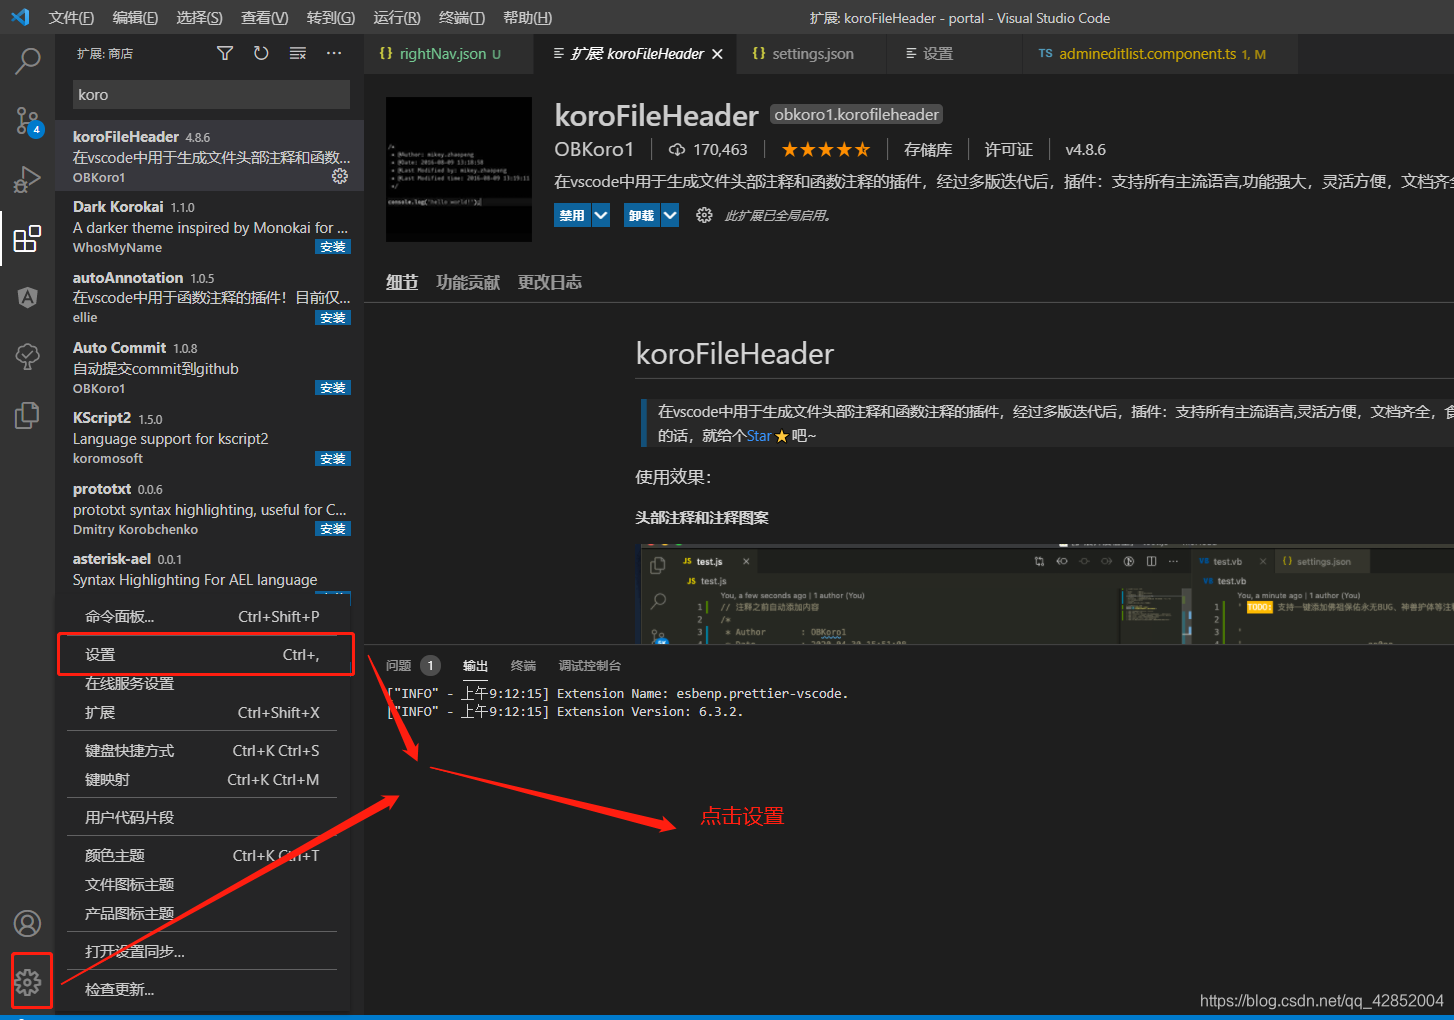Viewport: 1454px width, 1020px height.
Task: Click the download count cloud icon
Action: pyautogui.click(x=677, y=150)
